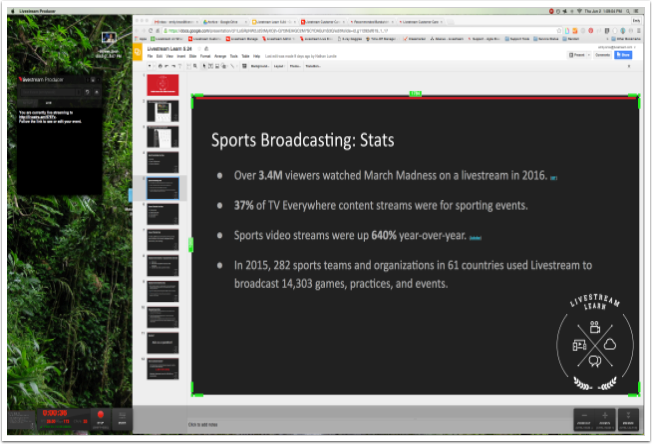
Task: Select the third slide thumbnail
Action: (163, 137)
